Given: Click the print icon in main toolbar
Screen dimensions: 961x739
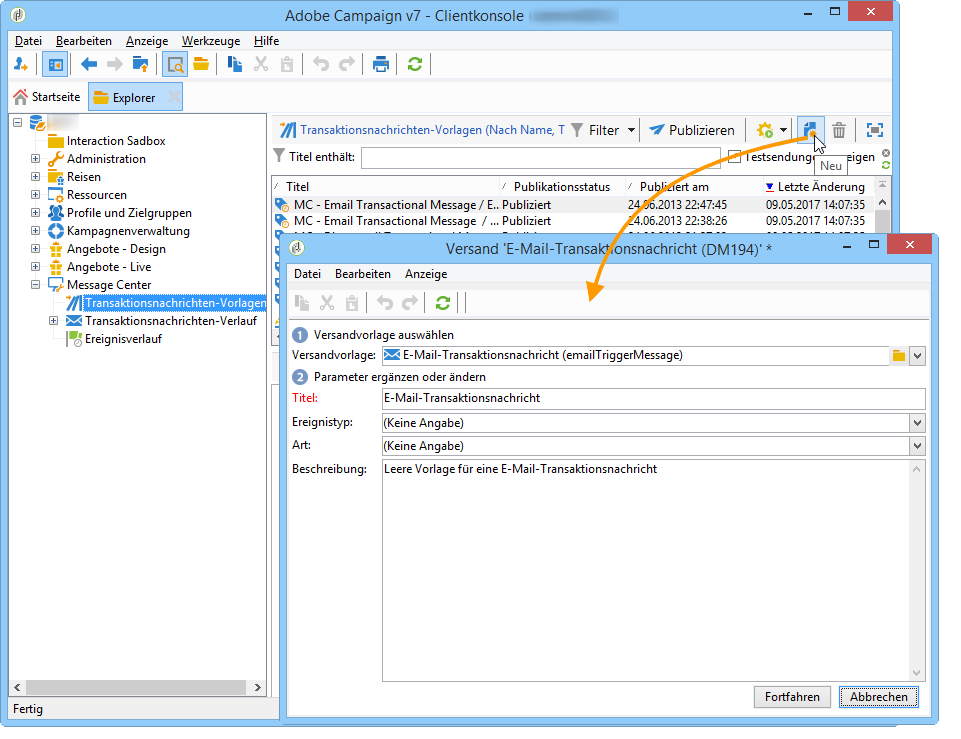Looking at the screenshot, I should coord(381,64).
